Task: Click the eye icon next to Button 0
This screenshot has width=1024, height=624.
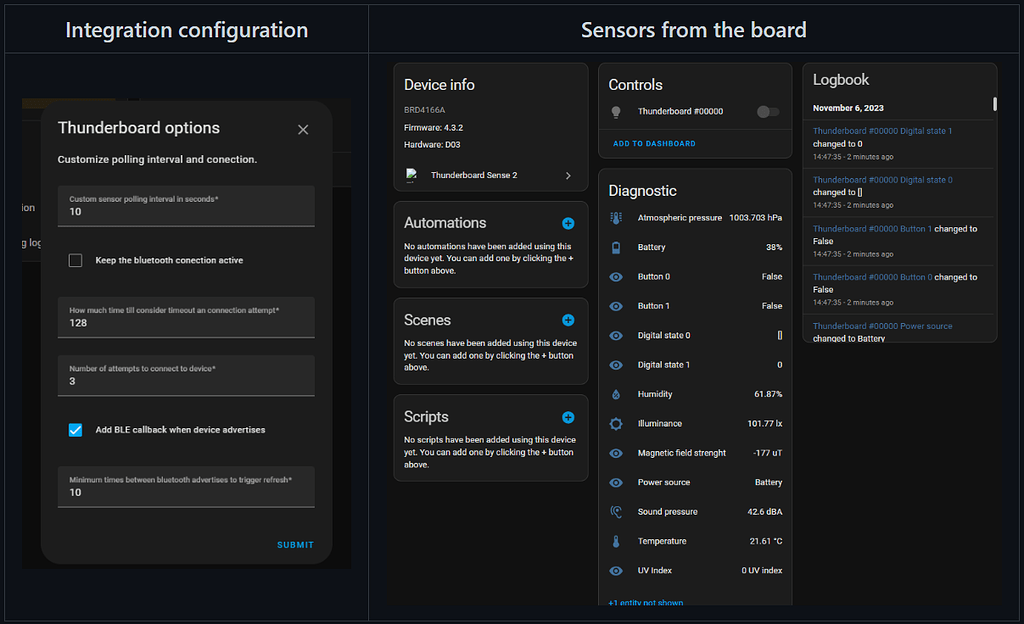Action: point(616,276)
